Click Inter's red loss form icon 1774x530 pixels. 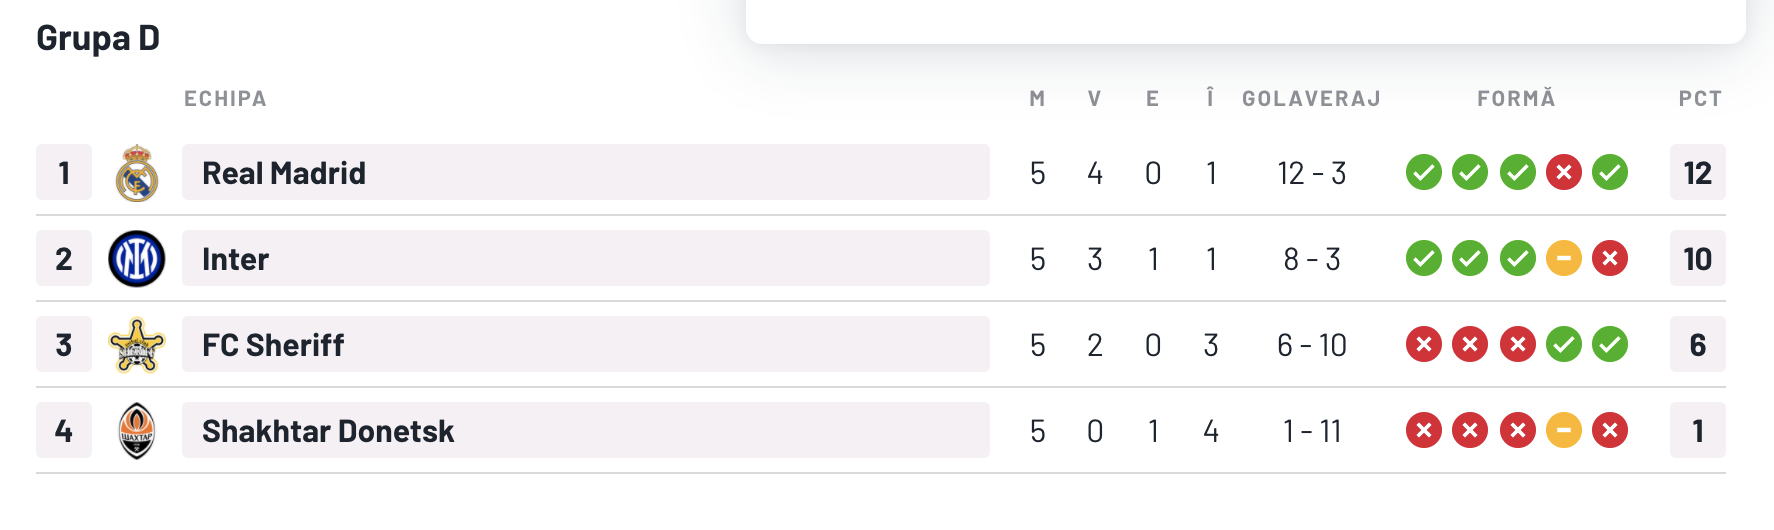[1610, 258]
